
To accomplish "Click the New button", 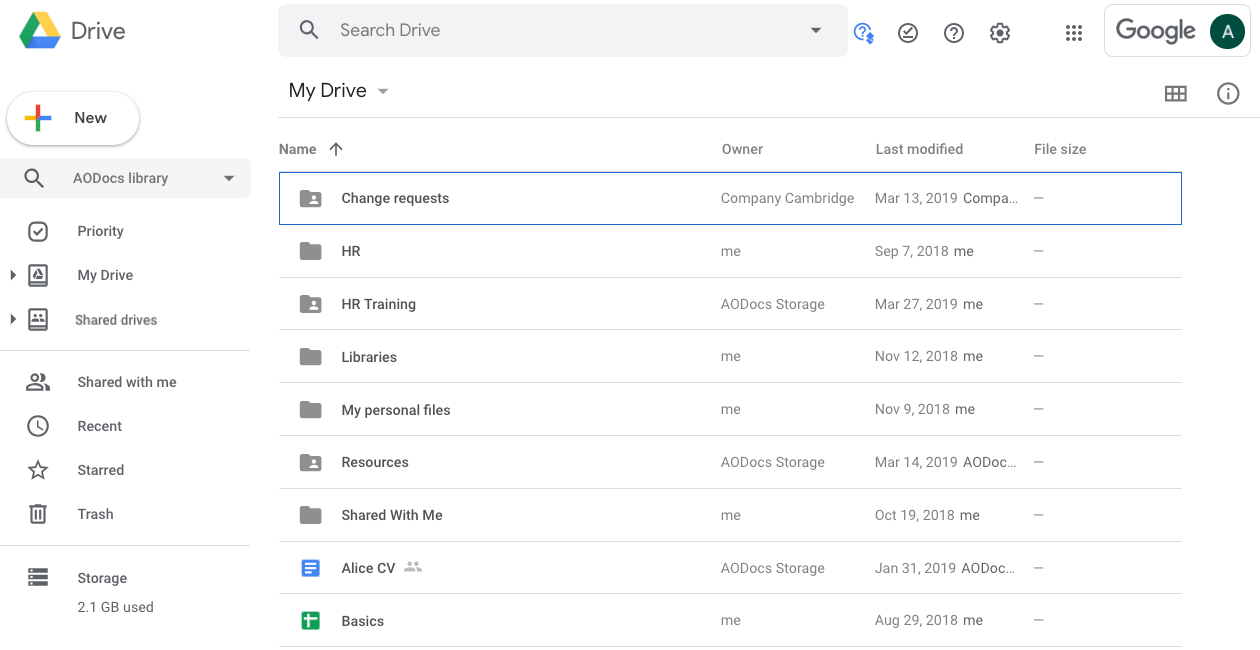I will [x=73, y=118].
